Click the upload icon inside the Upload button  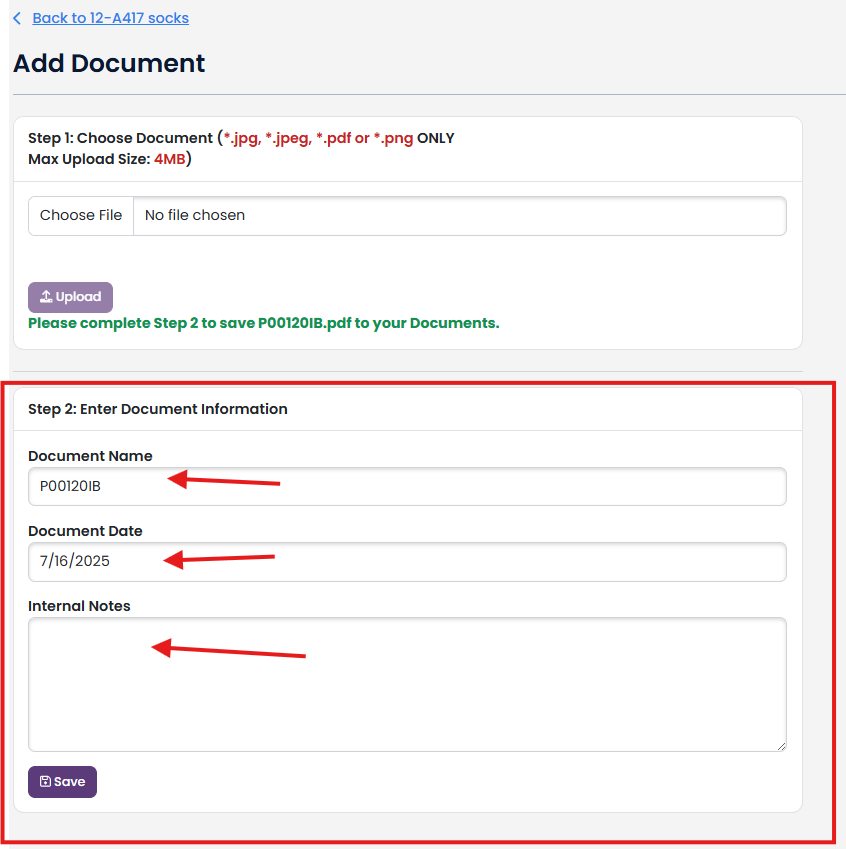tap(46, 296)
